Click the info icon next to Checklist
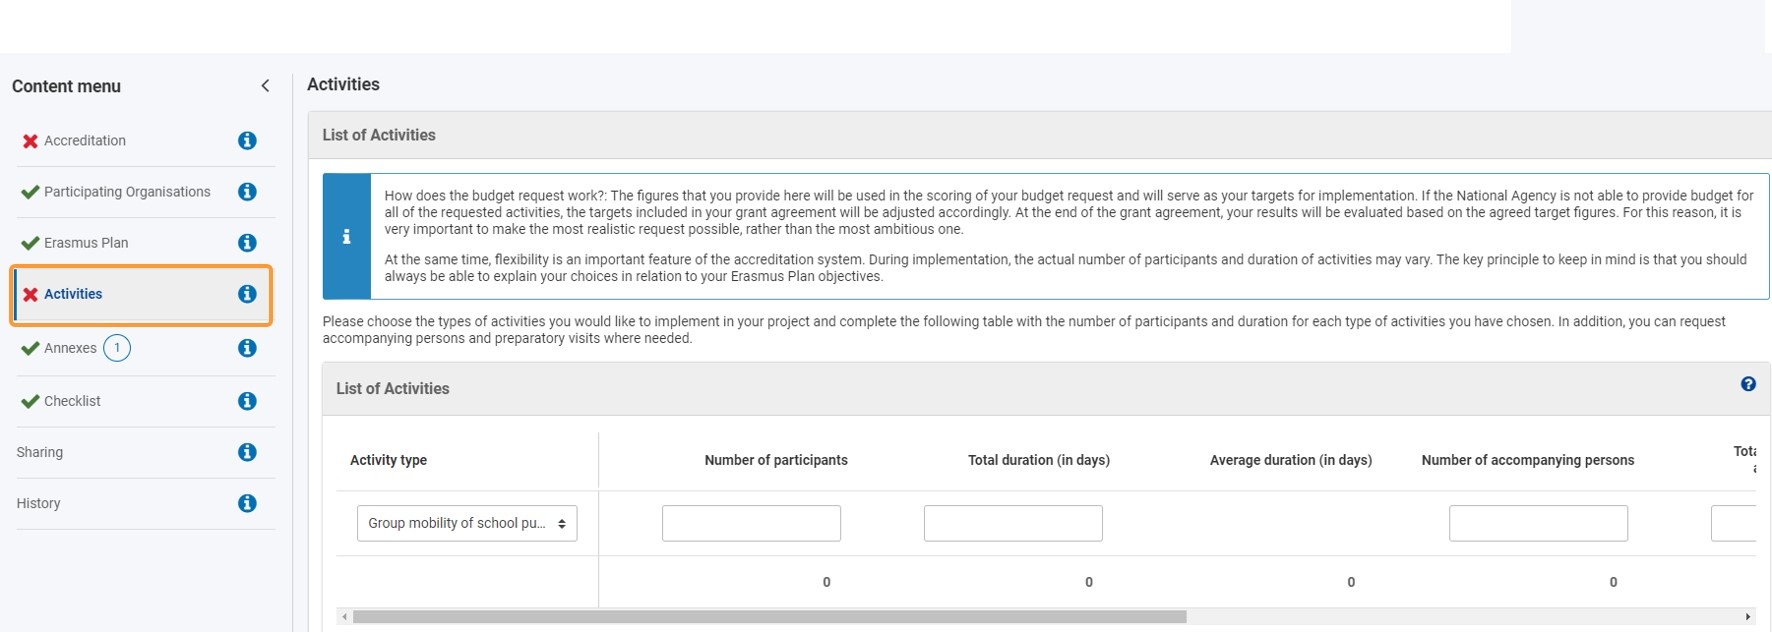Image resolution: width=1772 pixels, height=632 pixels. pos(247,401)
